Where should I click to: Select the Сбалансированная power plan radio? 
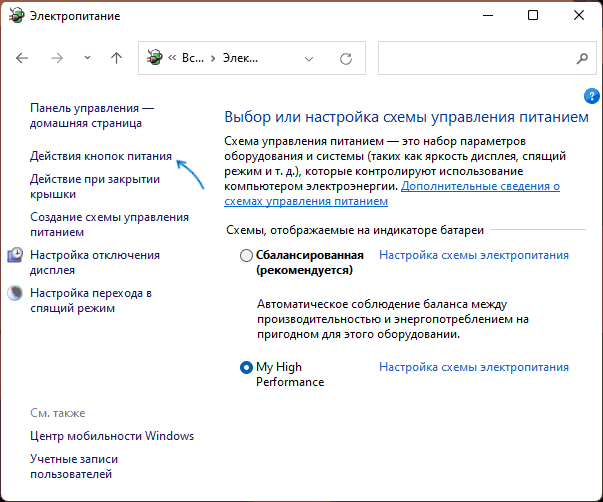(246, 255)
